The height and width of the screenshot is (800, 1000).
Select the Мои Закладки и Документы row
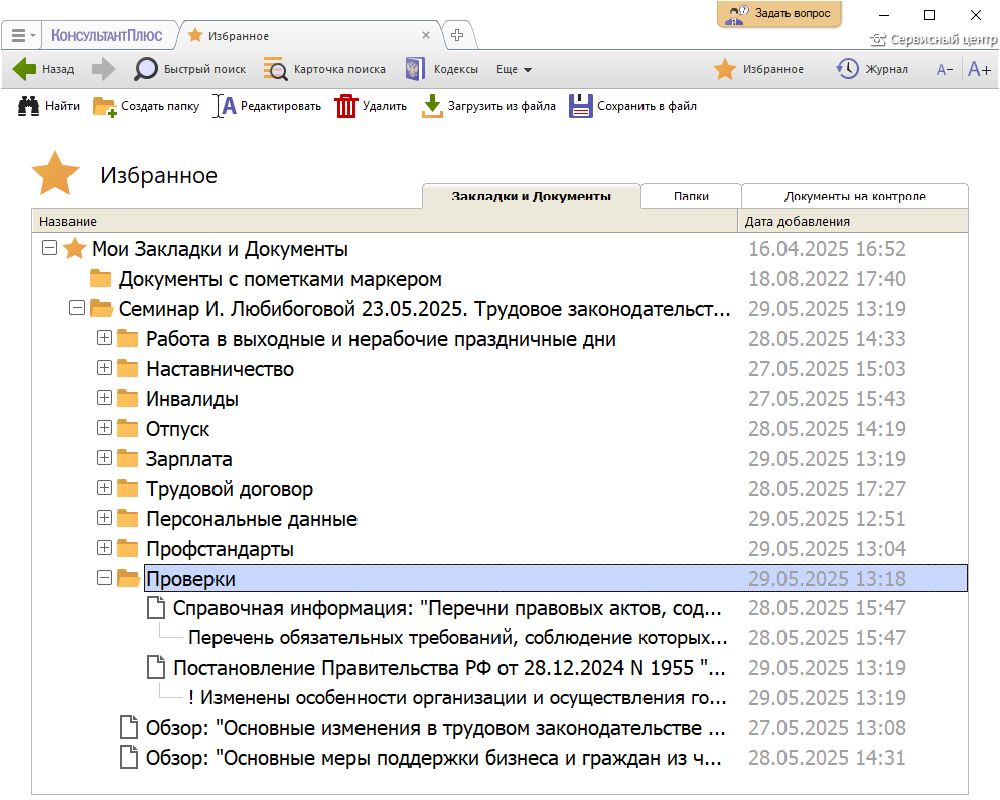pos(219,249)
